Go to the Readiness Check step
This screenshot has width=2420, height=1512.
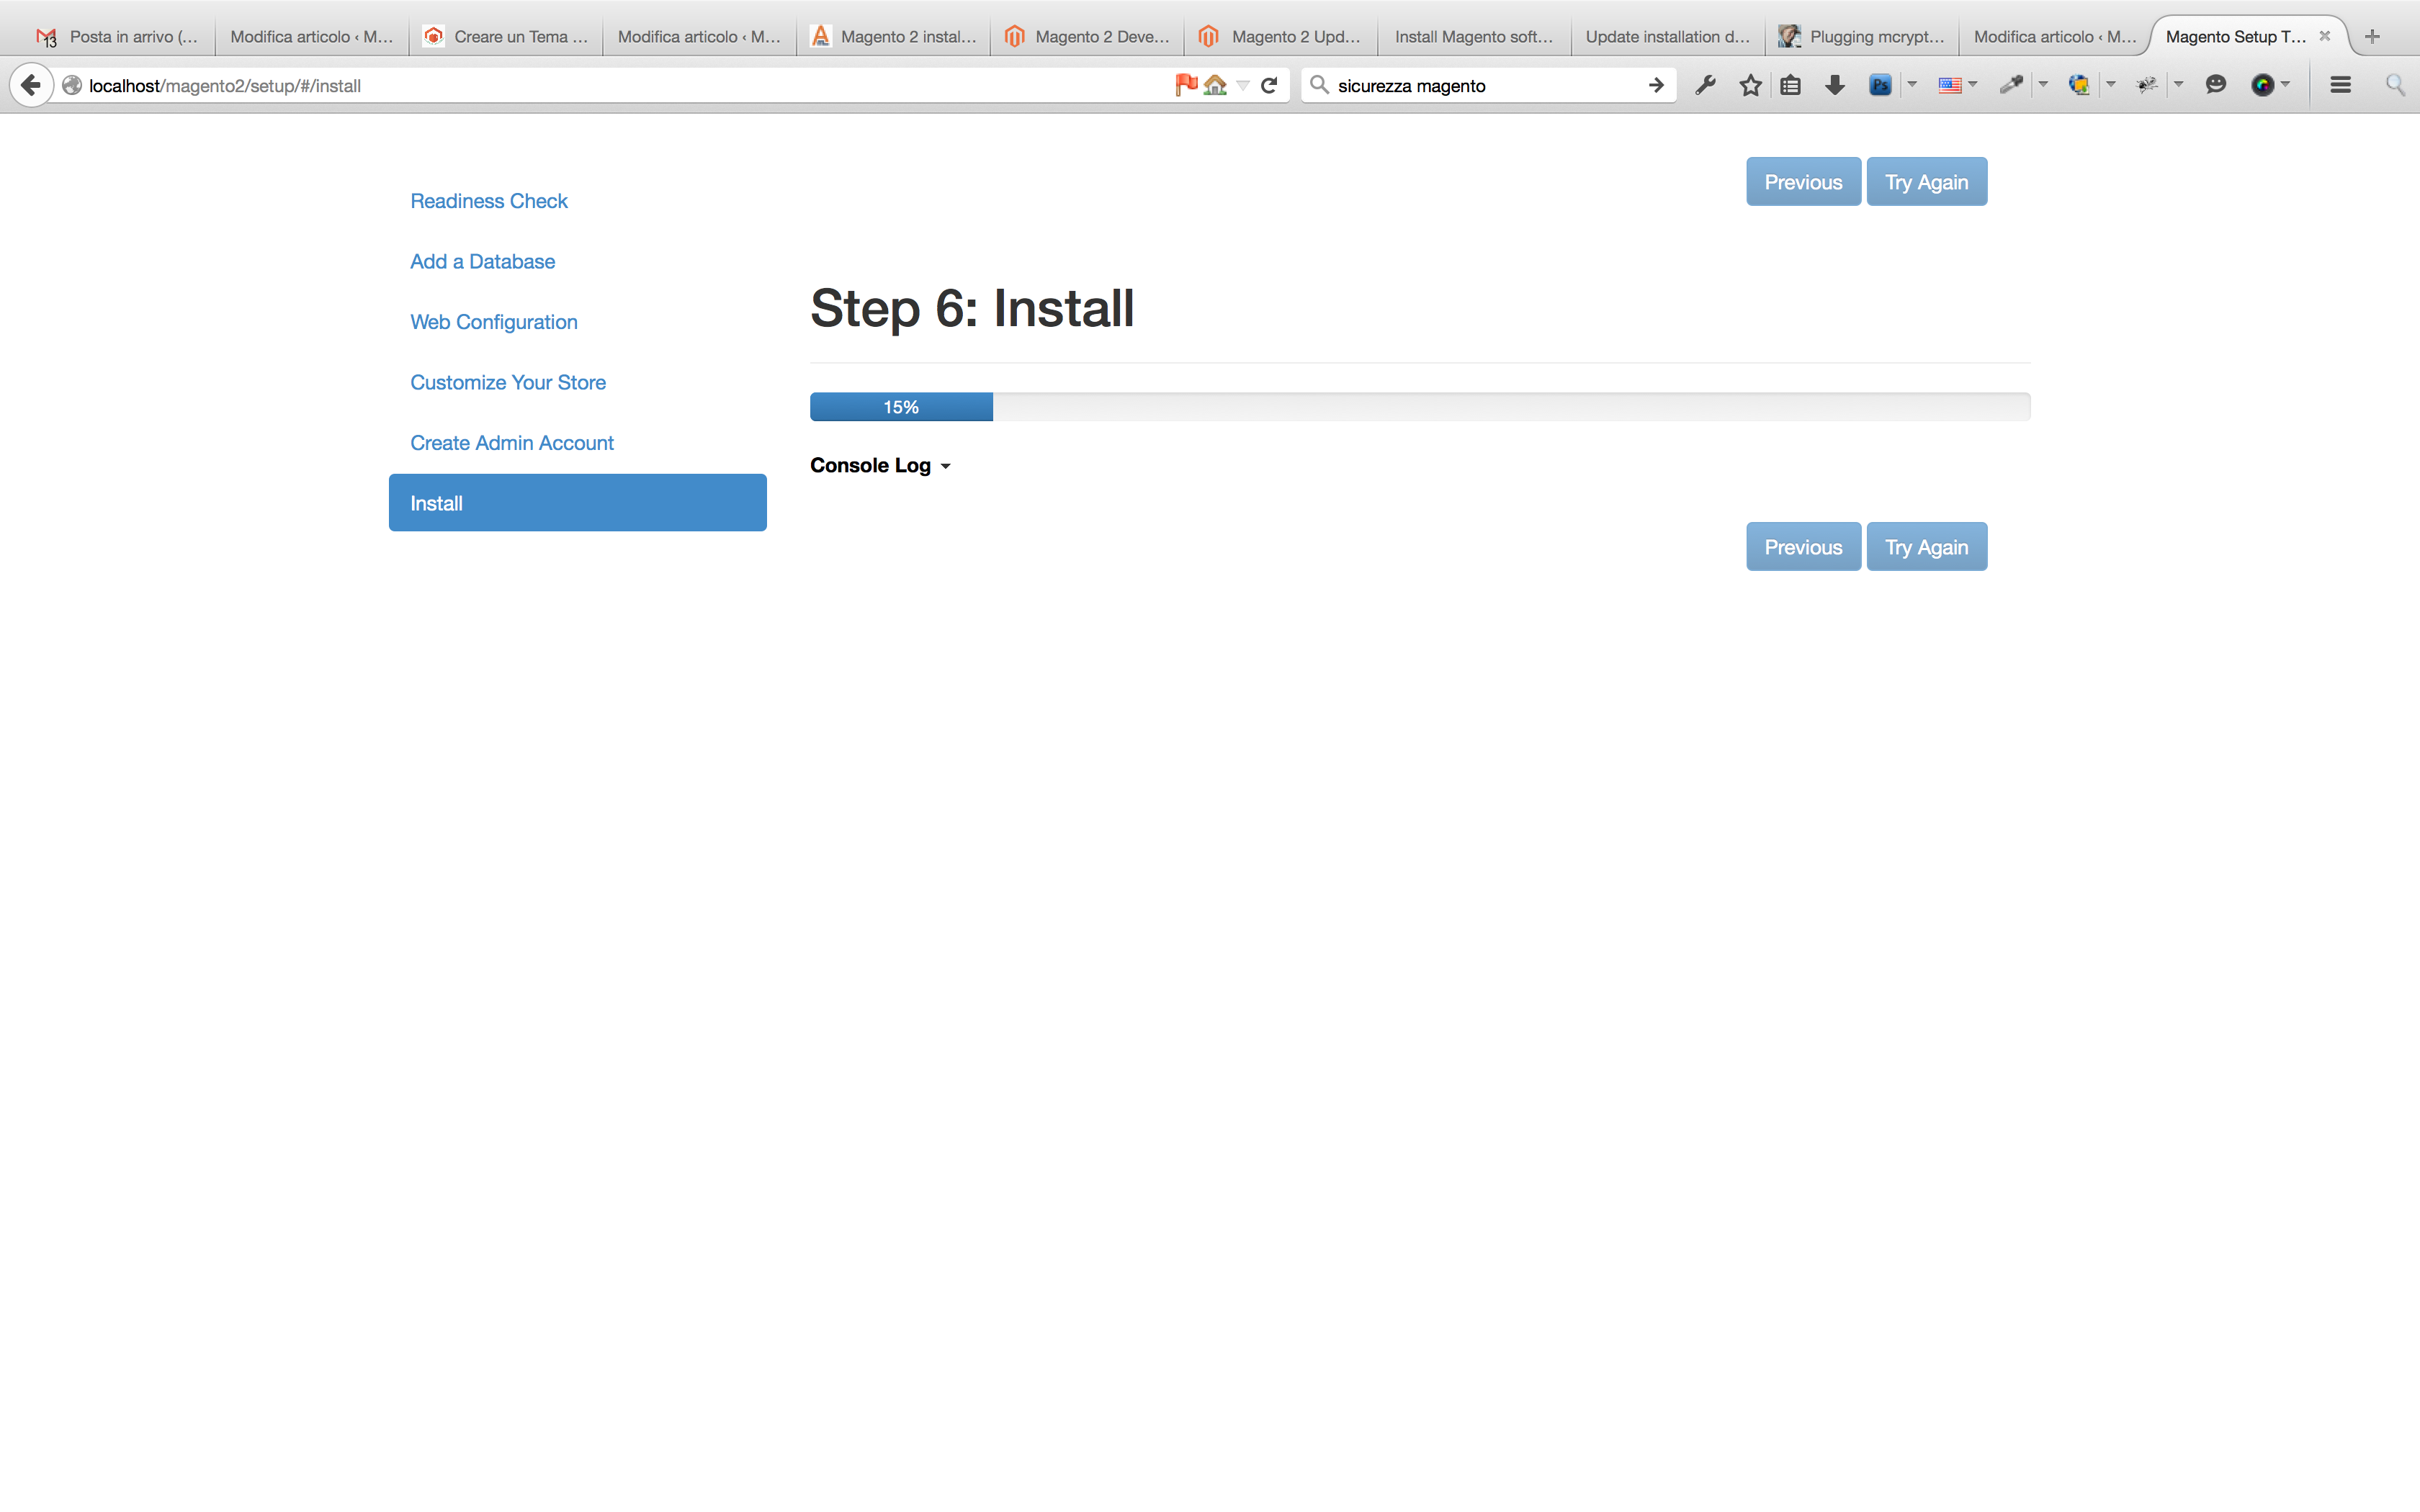click(488, 201)
